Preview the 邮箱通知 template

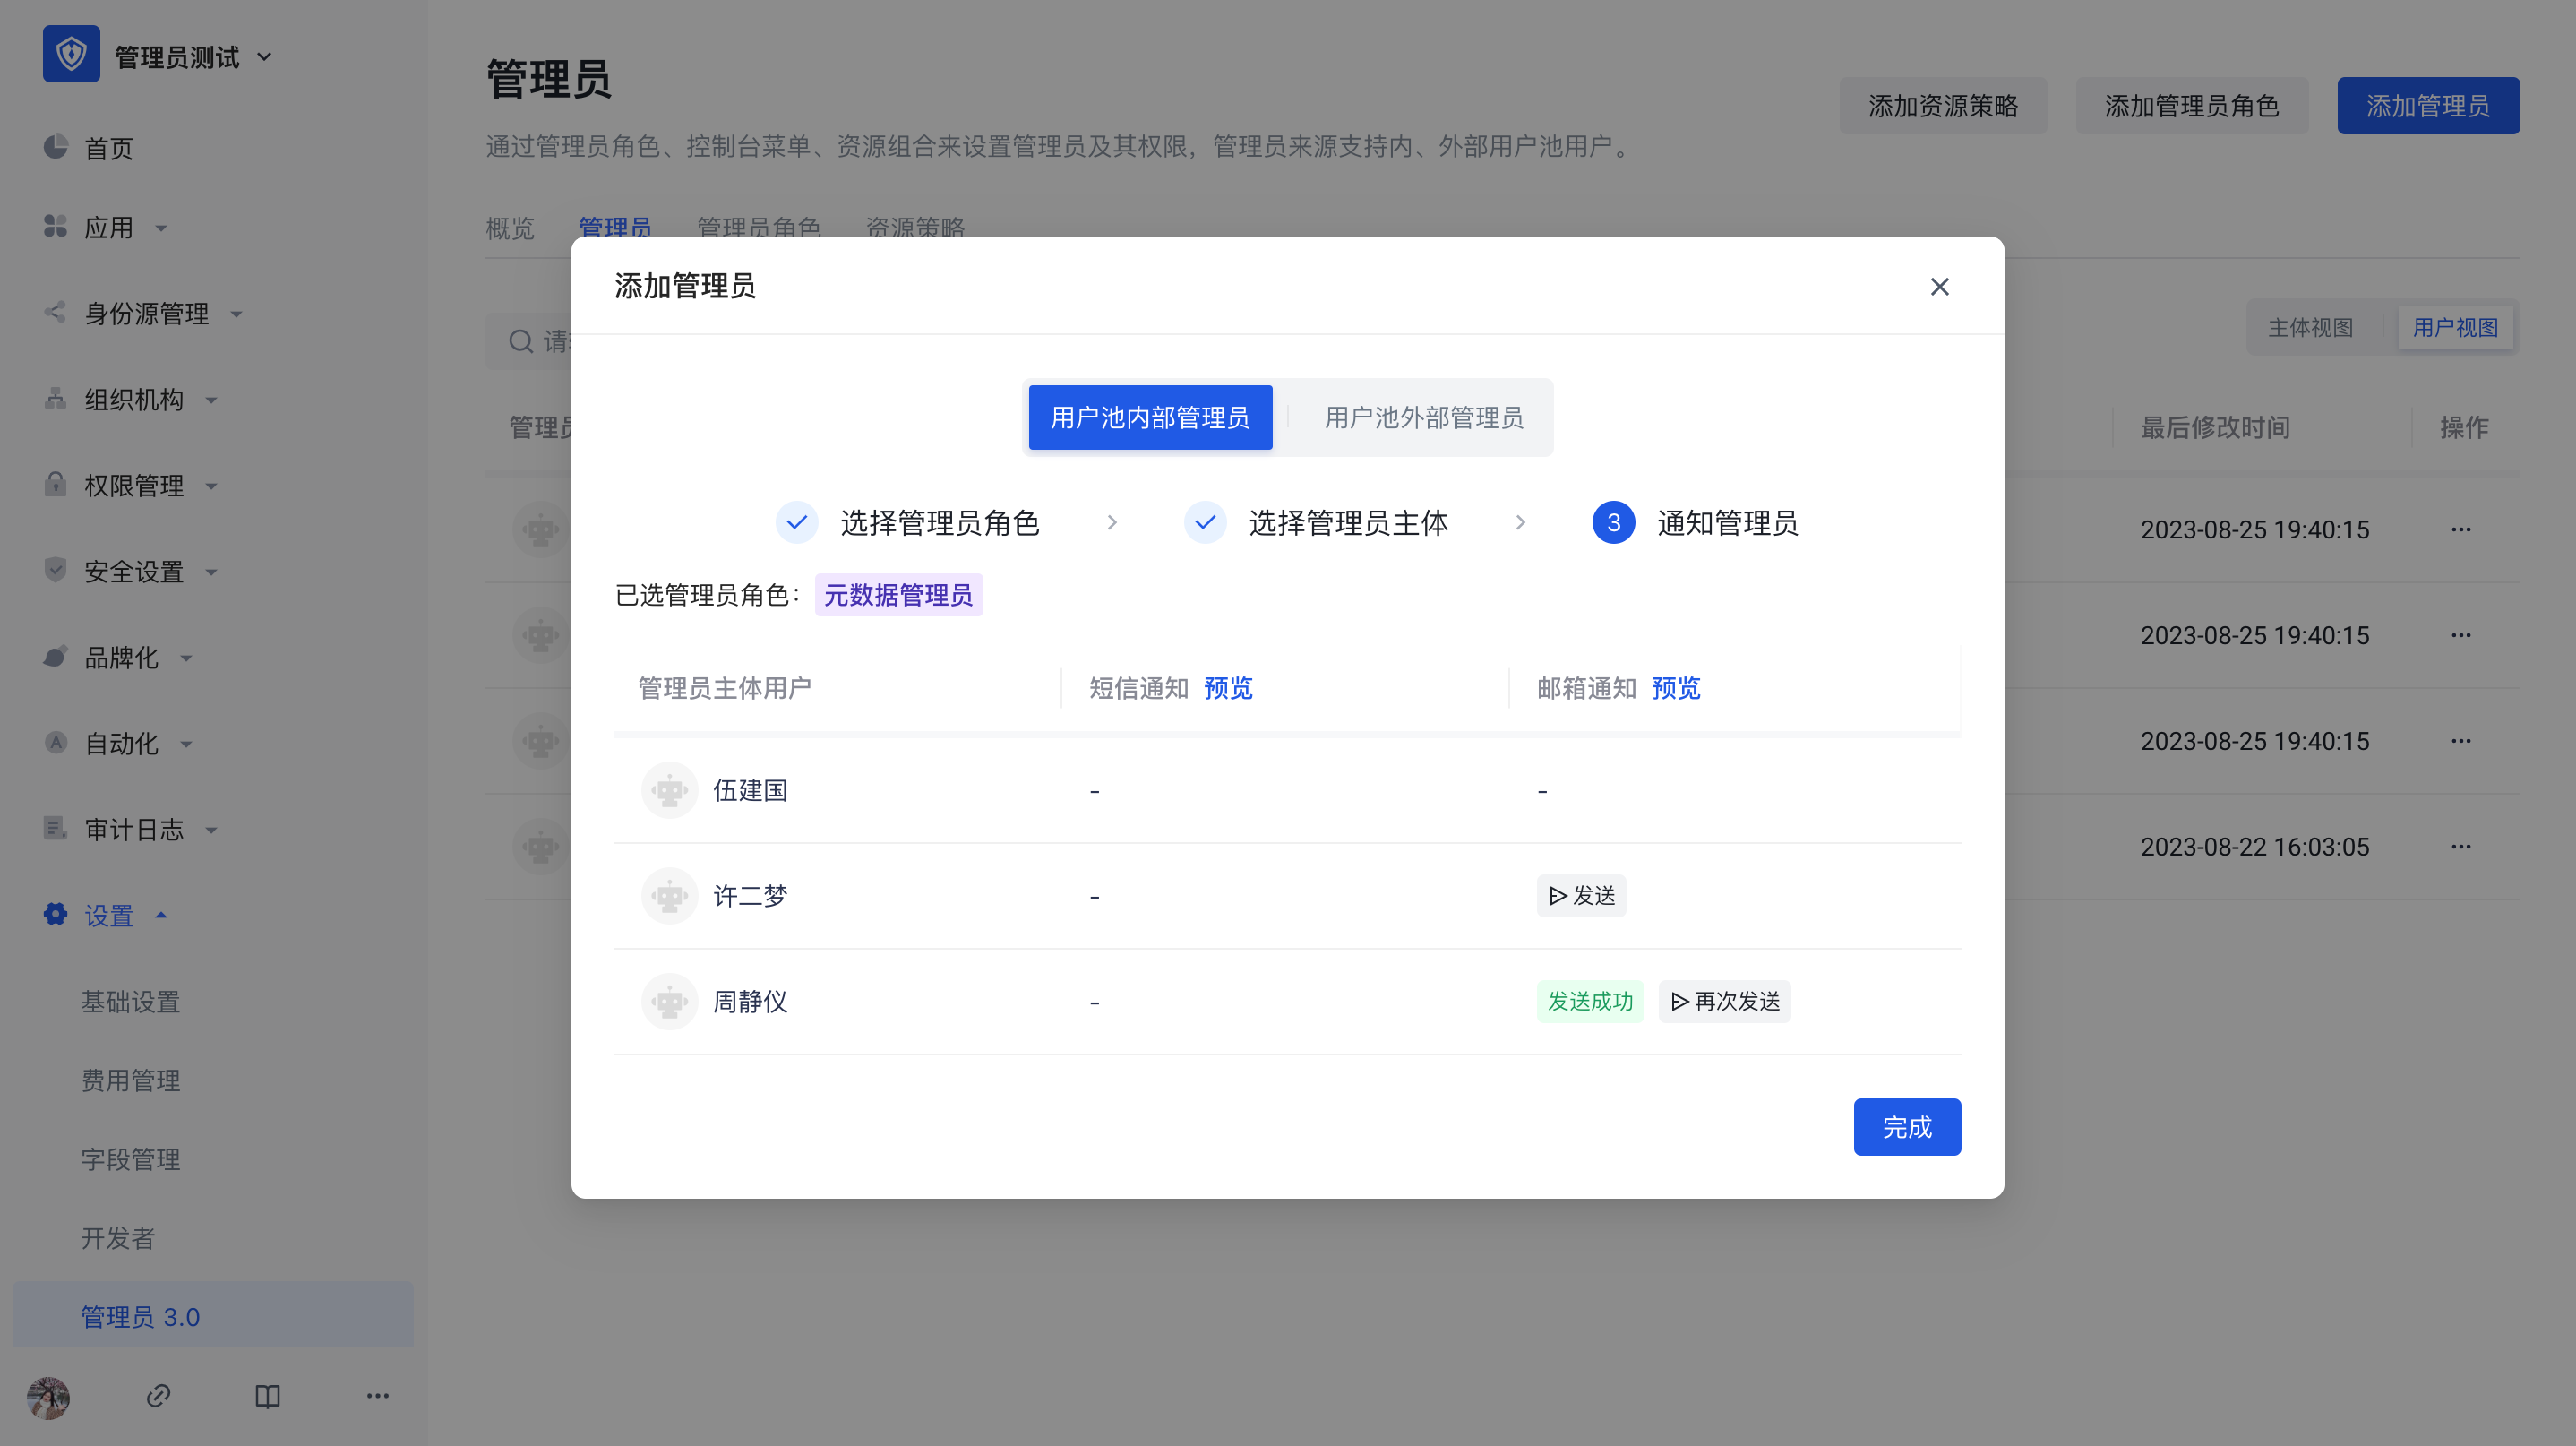[1675, 688]
